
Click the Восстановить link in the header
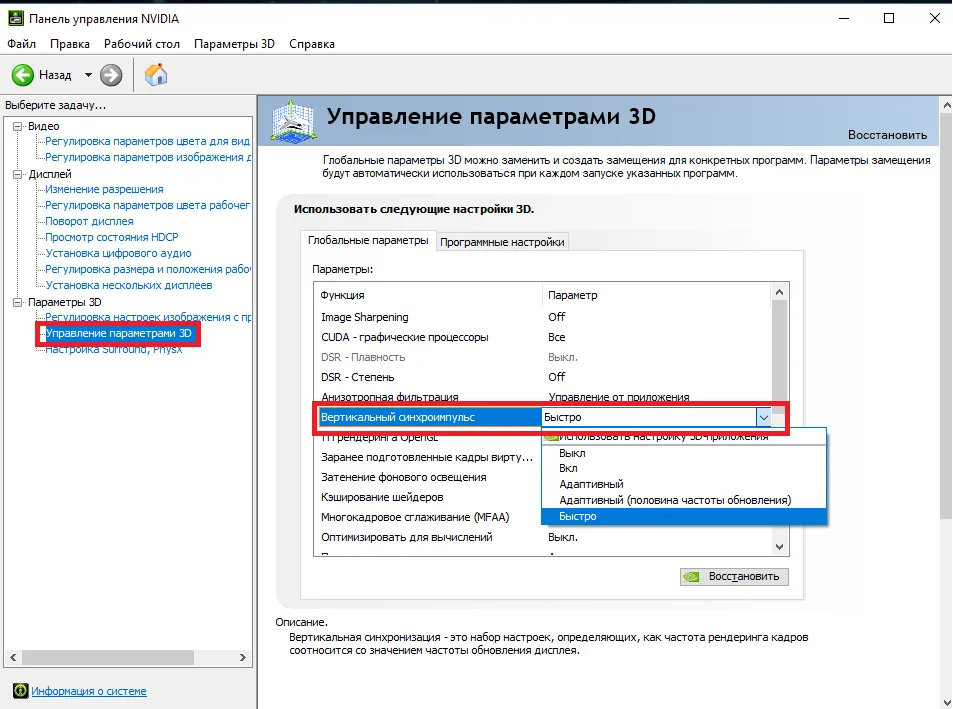[887, 135]
